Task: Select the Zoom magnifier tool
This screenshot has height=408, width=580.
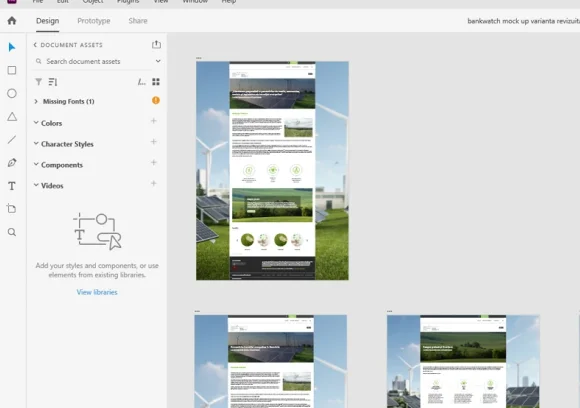Action: [x=12, y=232]
